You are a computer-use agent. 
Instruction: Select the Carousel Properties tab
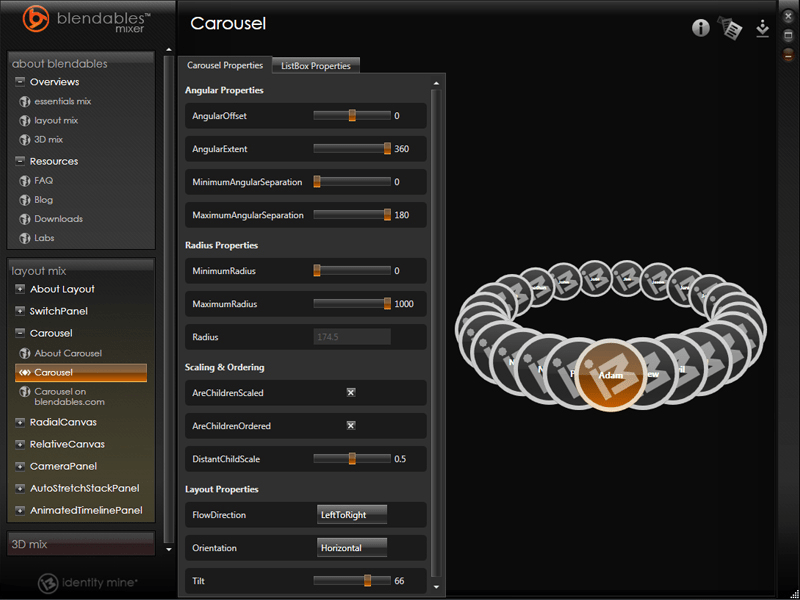(x=224, y=65)
